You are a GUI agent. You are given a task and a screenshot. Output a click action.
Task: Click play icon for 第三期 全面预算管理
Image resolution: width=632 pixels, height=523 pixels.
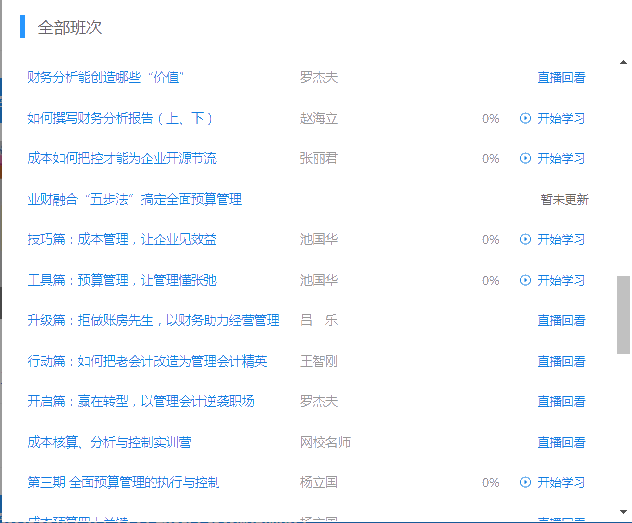(x=525, y=482)
